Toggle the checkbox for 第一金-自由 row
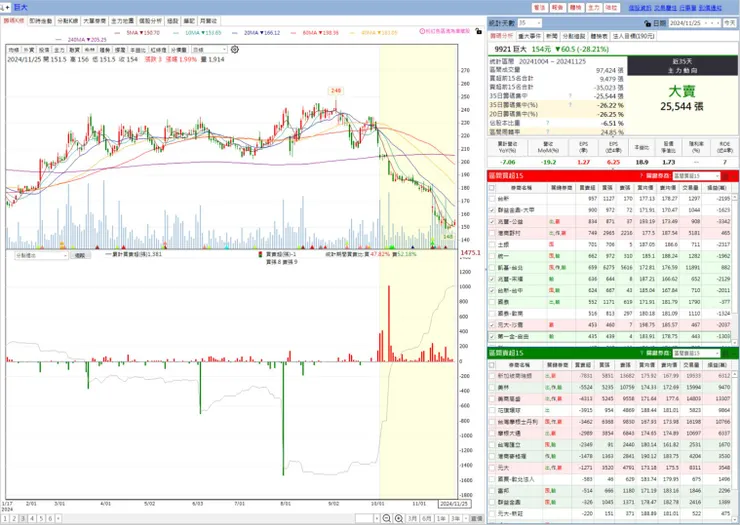 pos(492,337)
